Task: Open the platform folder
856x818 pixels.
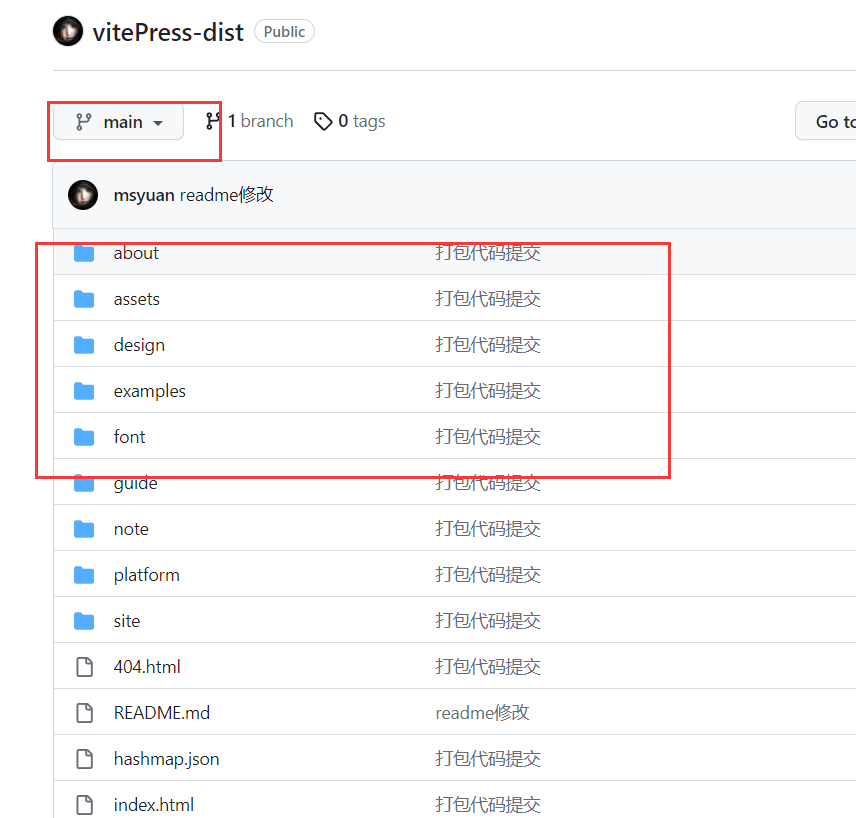Action: coord(146,575)
